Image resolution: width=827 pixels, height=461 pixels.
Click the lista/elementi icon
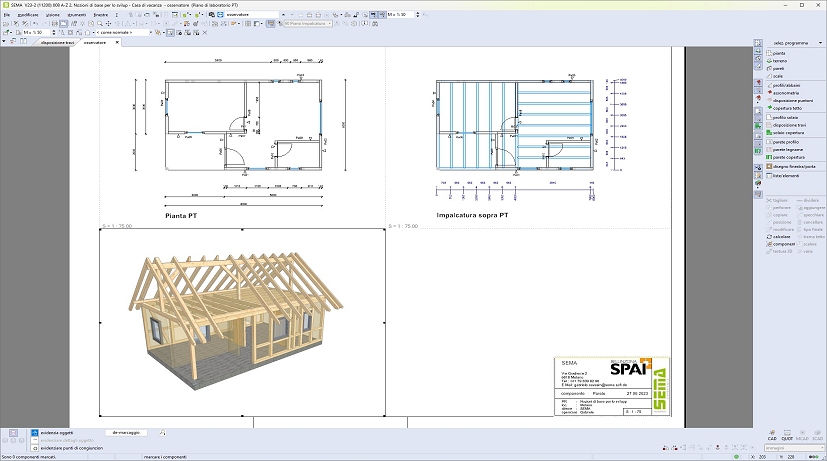(767, 176)
